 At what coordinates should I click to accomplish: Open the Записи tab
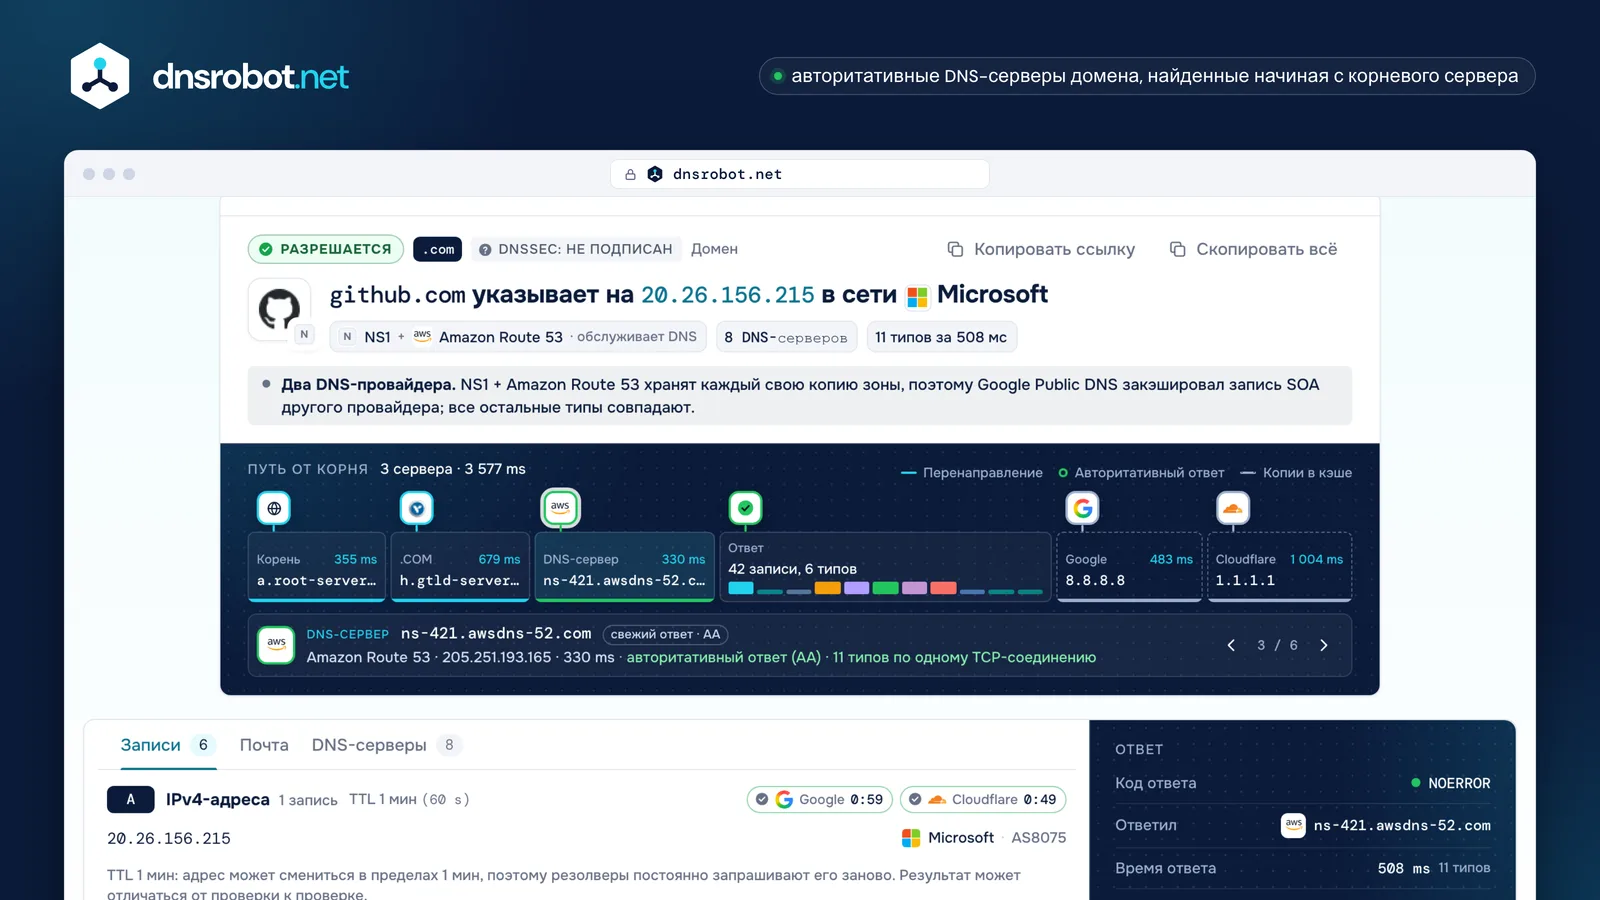tap(168, 745)
